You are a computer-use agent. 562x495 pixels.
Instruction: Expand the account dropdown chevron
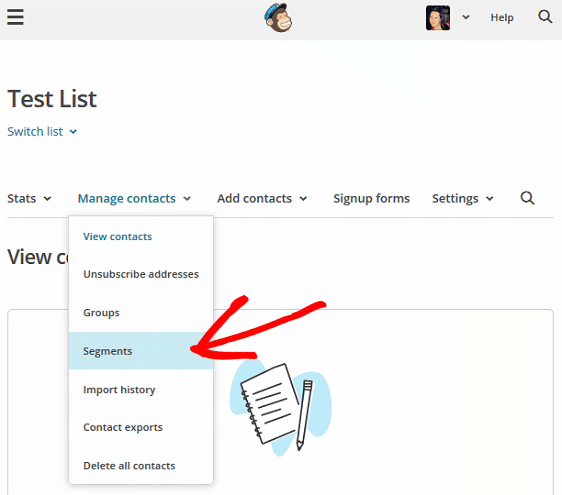point(466,17)
